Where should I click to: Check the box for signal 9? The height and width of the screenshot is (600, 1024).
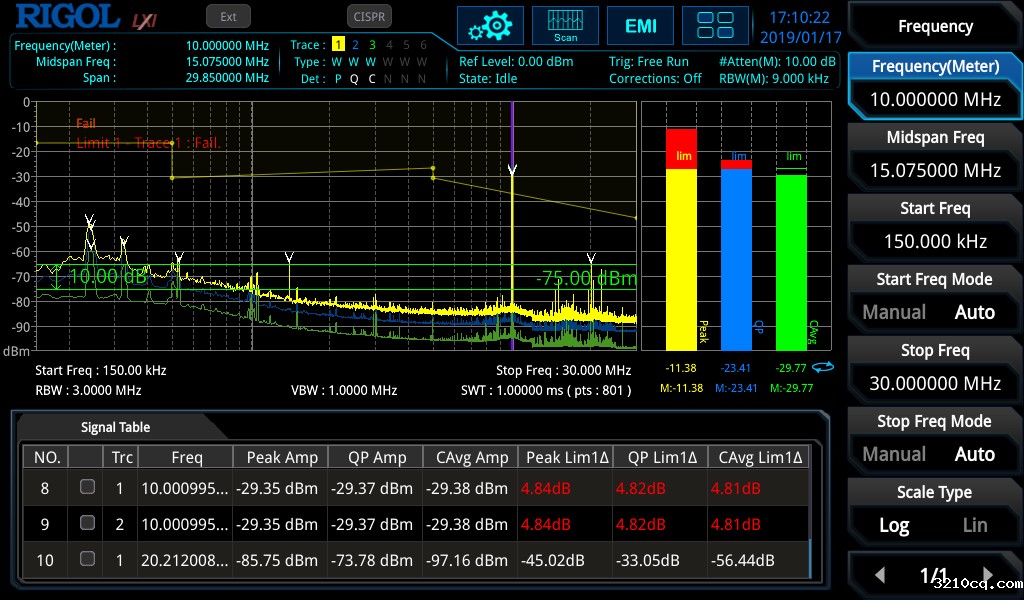[87, 523]
